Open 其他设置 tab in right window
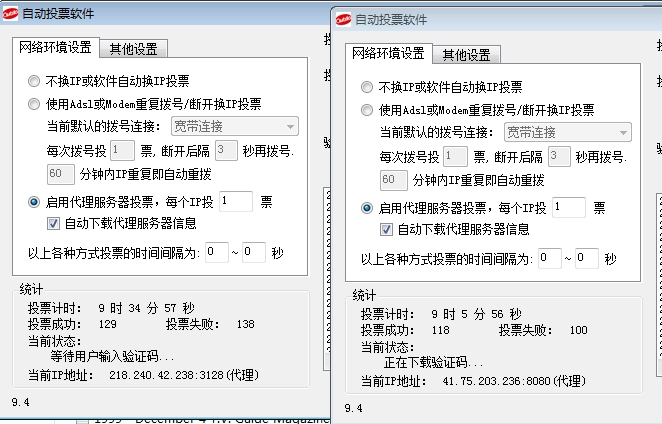 [x=467, y=54]
